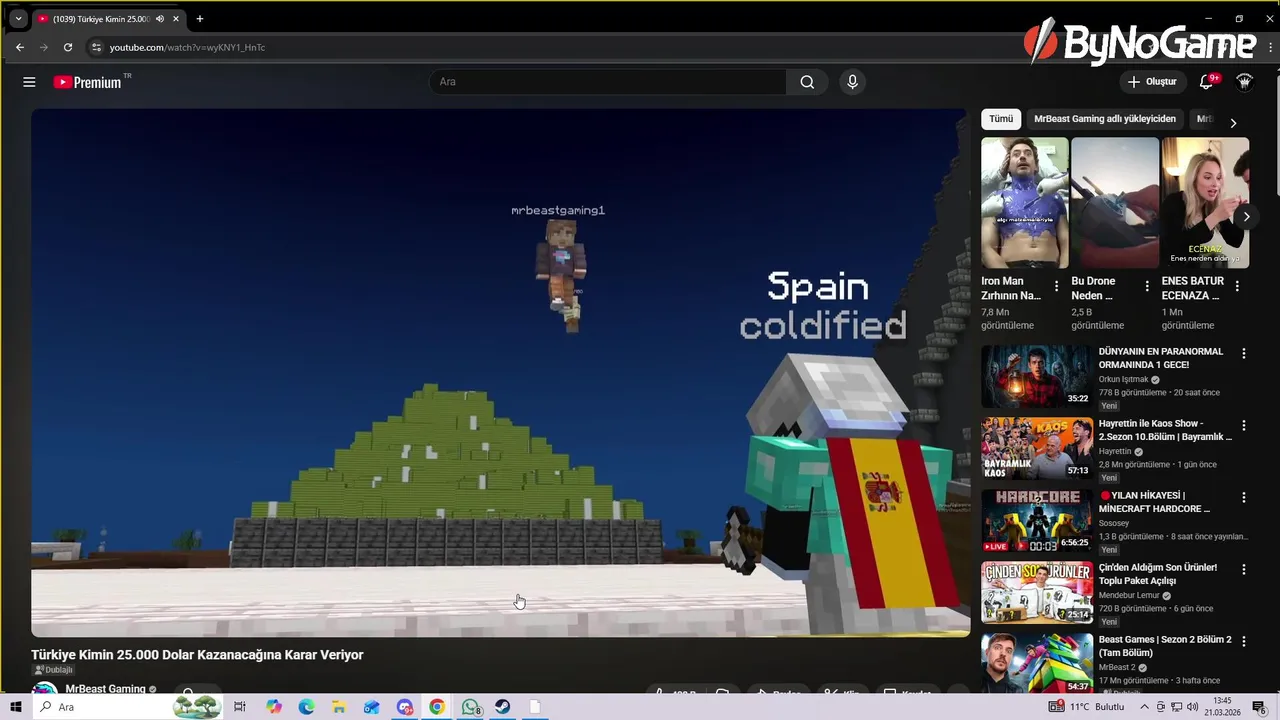This screenshot has height=720, width=1280.
Task: Select the Tümü filter chip
Action: (1001, 119)
